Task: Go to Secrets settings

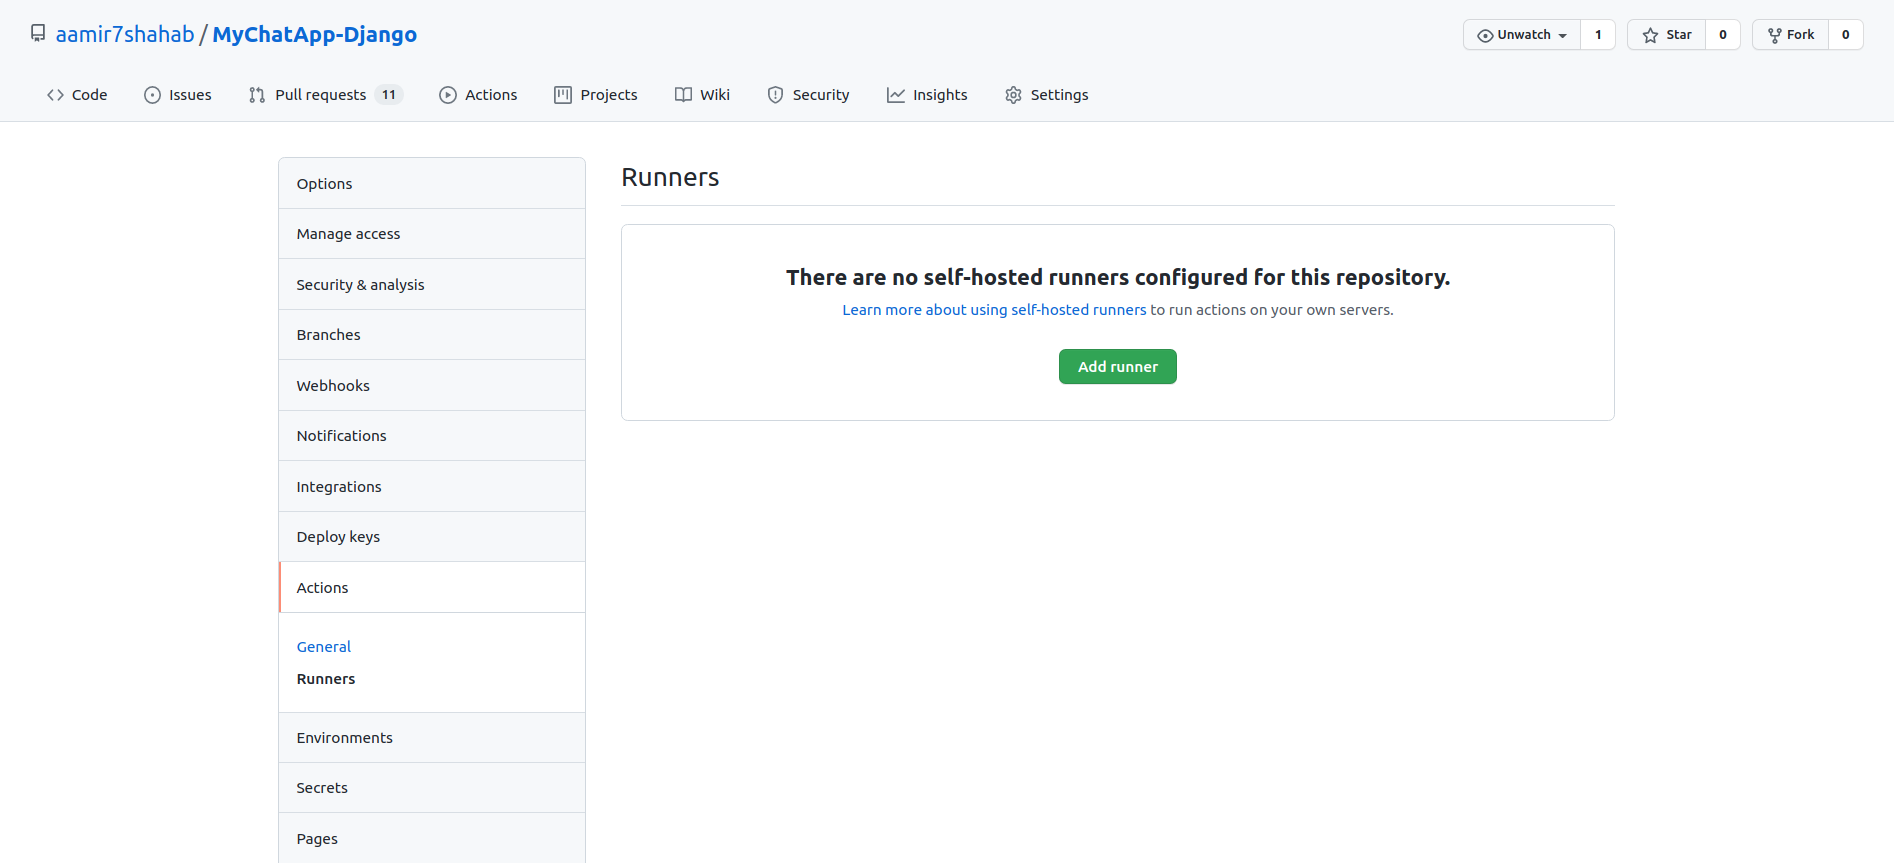Action: [432, 788]
